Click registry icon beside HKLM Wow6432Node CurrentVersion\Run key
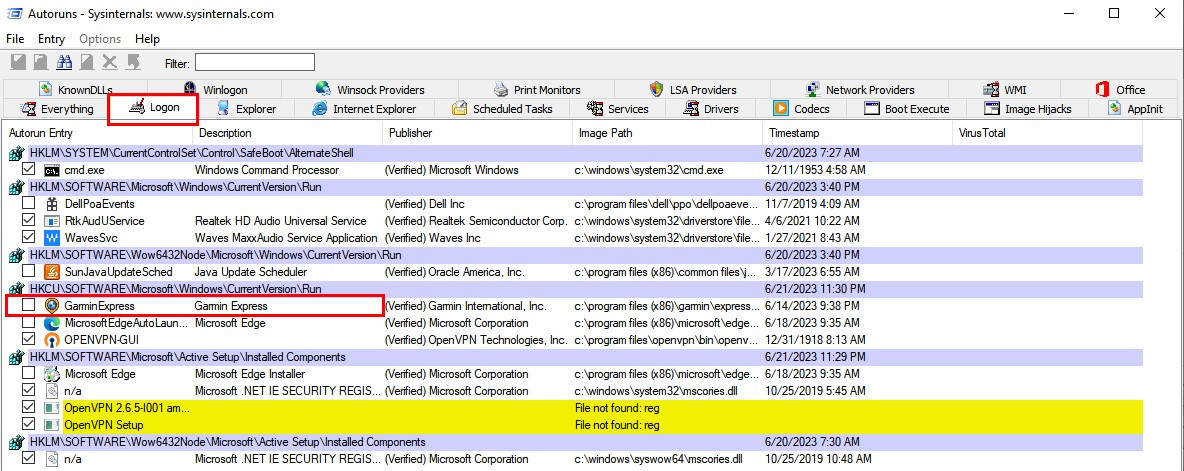 coord(16,255)
